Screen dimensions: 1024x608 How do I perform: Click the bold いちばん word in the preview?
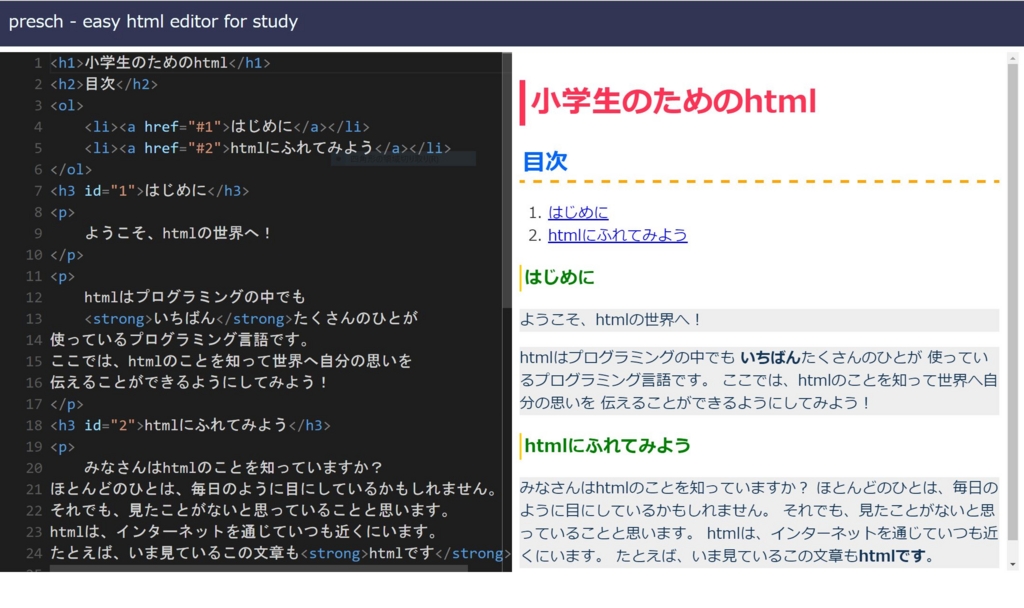click(770, 357)
